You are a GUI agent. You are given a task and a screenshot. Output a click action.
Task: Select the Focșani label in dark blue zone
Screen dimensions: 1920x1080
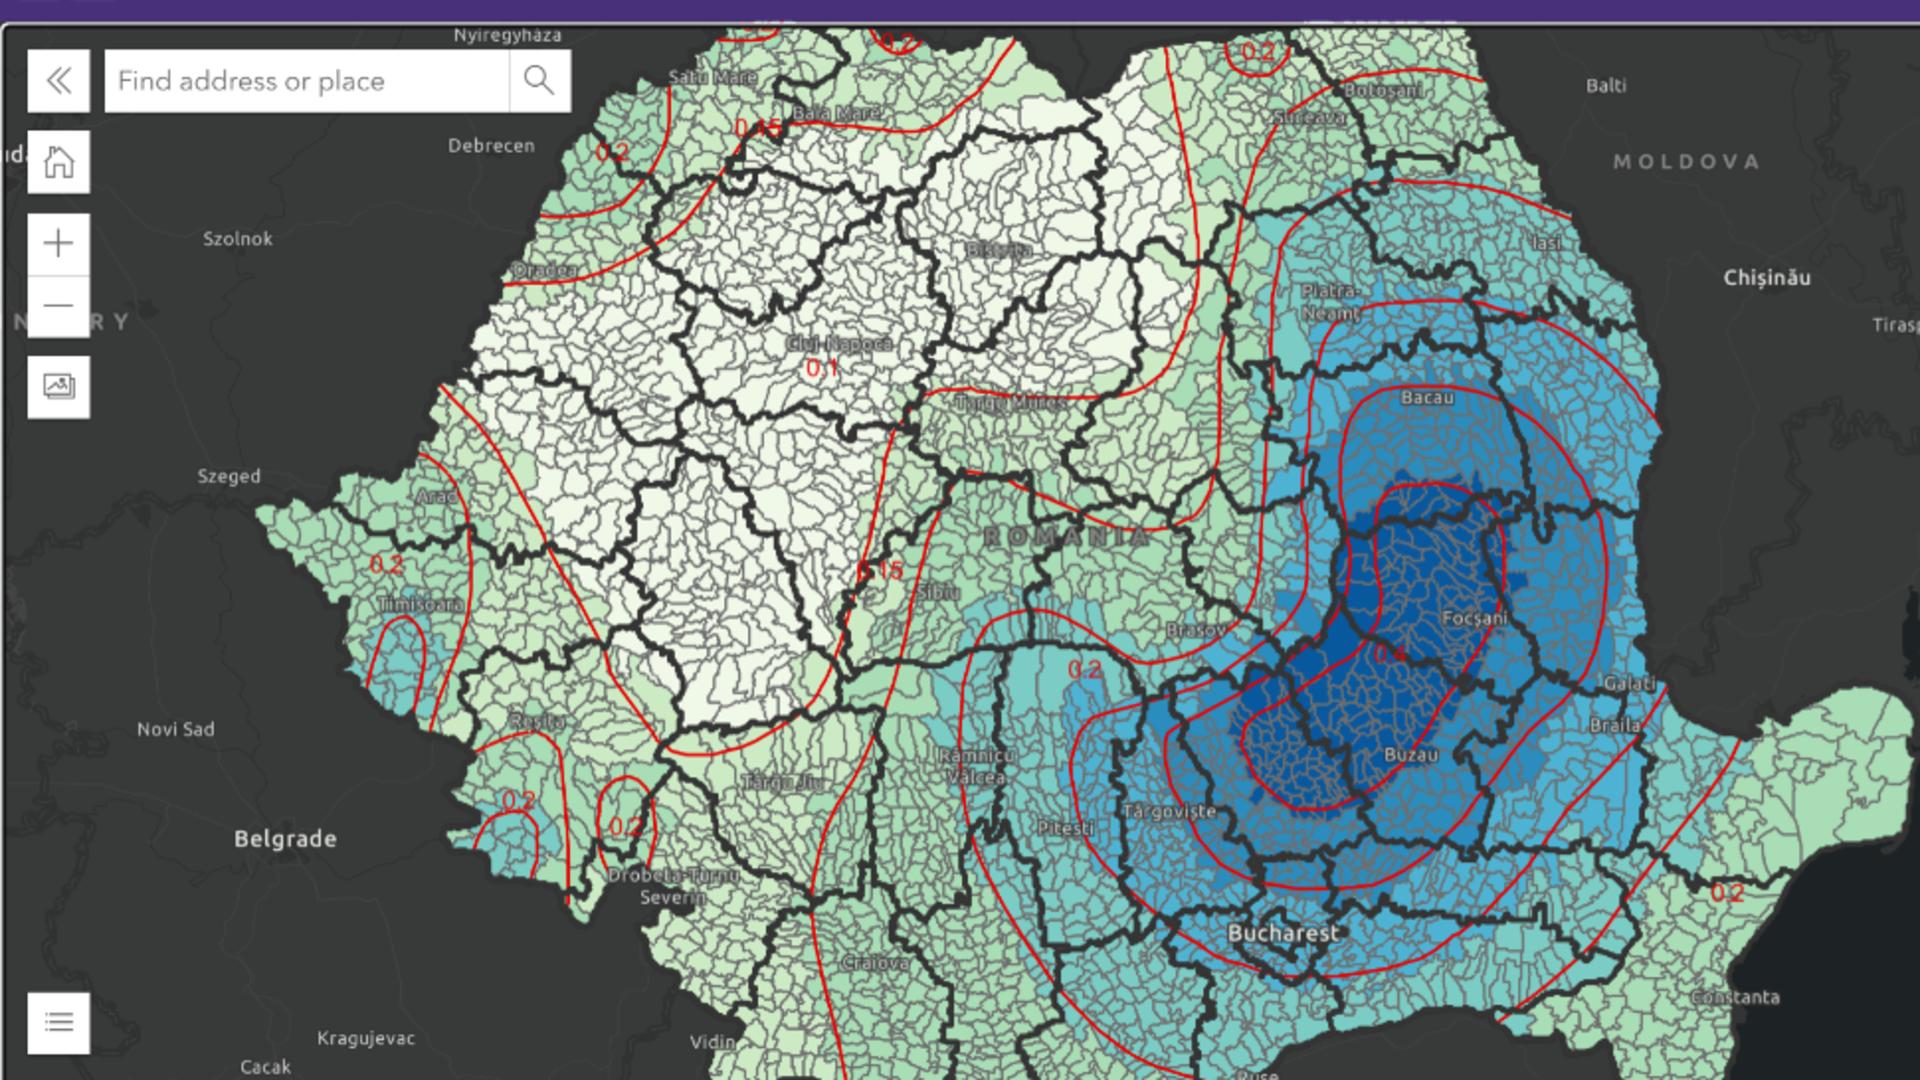(1474, 618)
